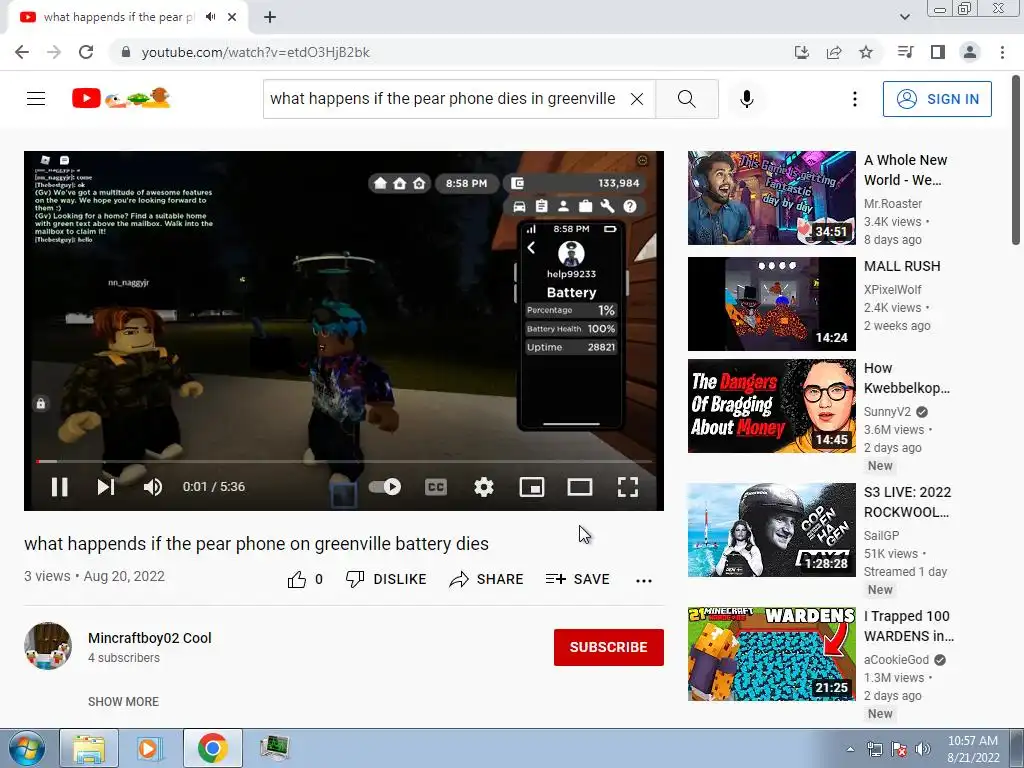
Task: Open the taskbar clock and date
Action: coord(973,749)
